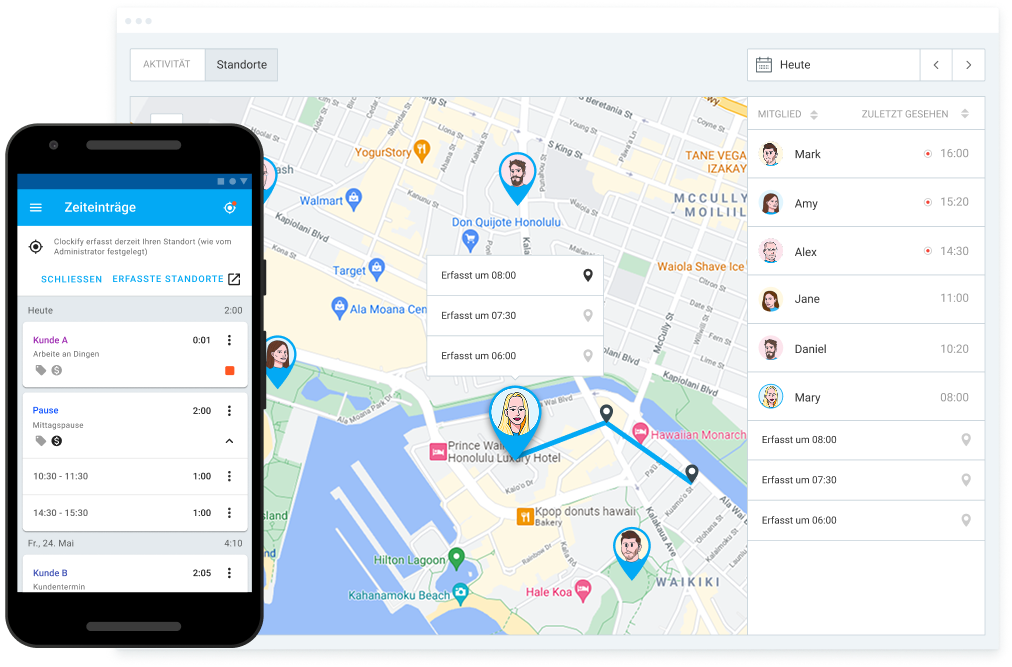Viewport: 1012px width, 667px height.
Task: Open options menu for Pause entry
Action: [x=229, y=411]
